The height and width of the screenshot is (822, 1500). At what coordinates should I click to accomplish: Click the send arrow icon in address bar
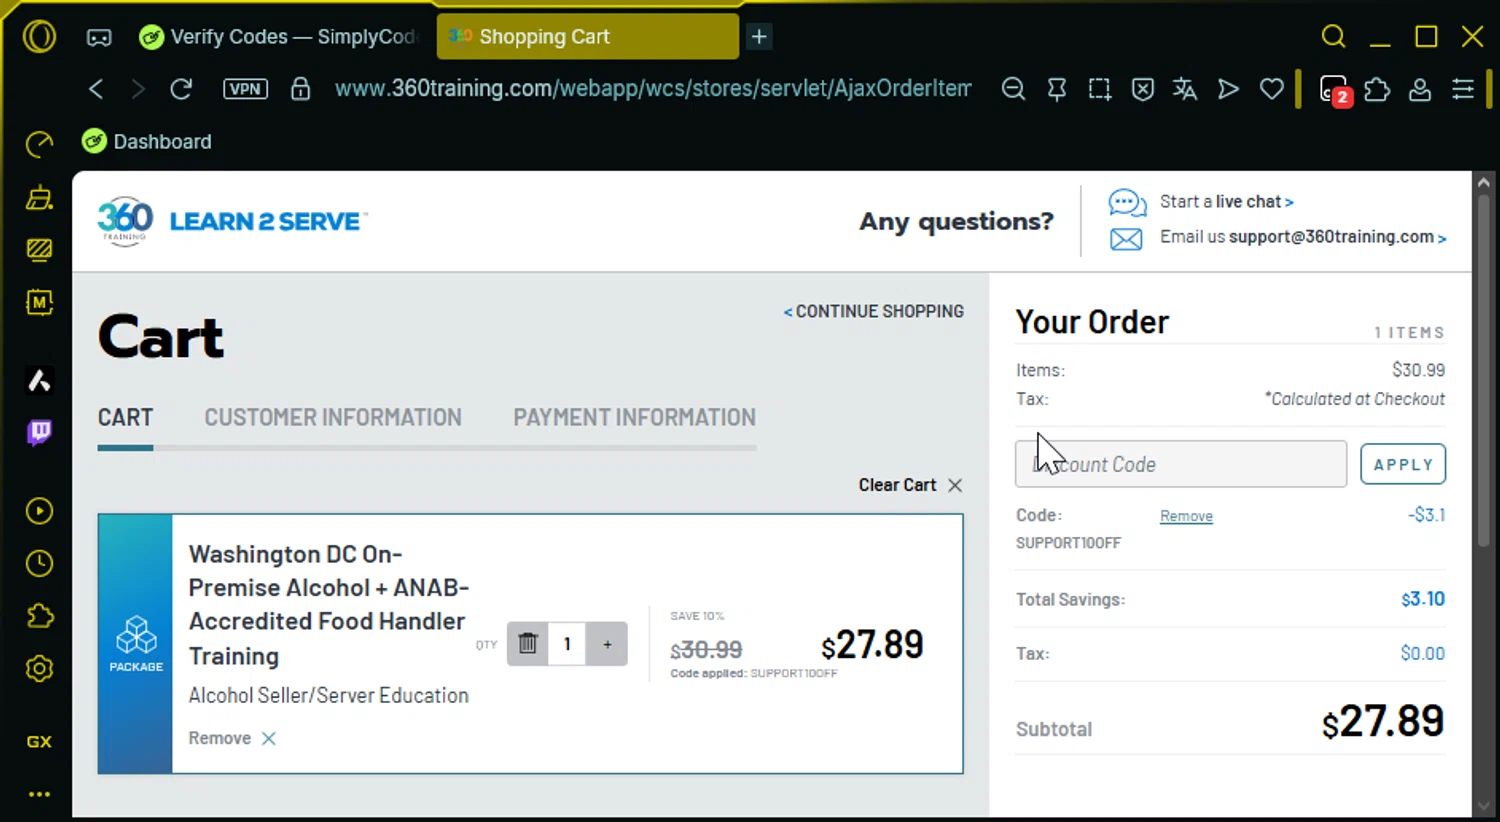1228,89
